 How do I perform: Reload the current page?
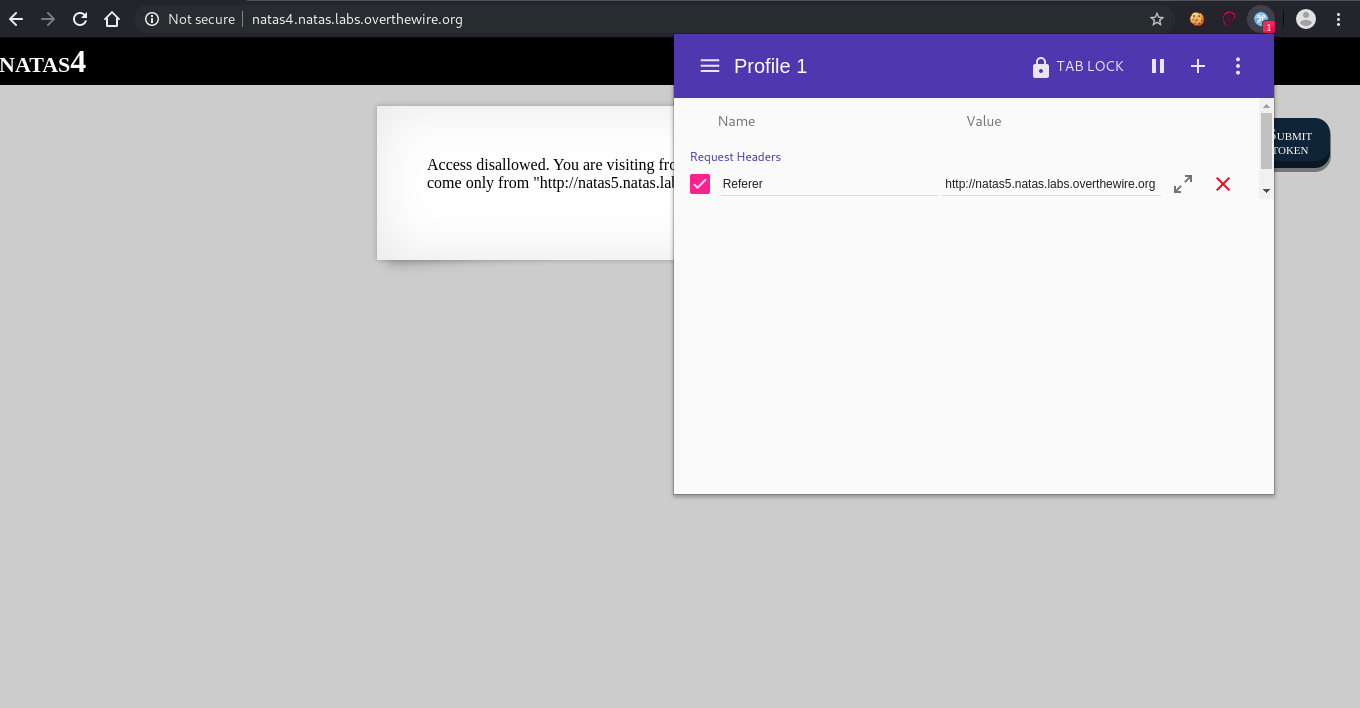80,19
